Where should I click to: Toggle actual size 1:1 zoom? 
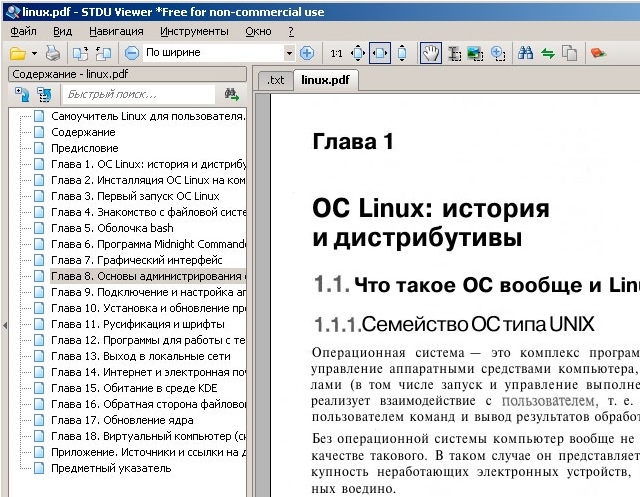pyautogui.click(x=336, y=53)
